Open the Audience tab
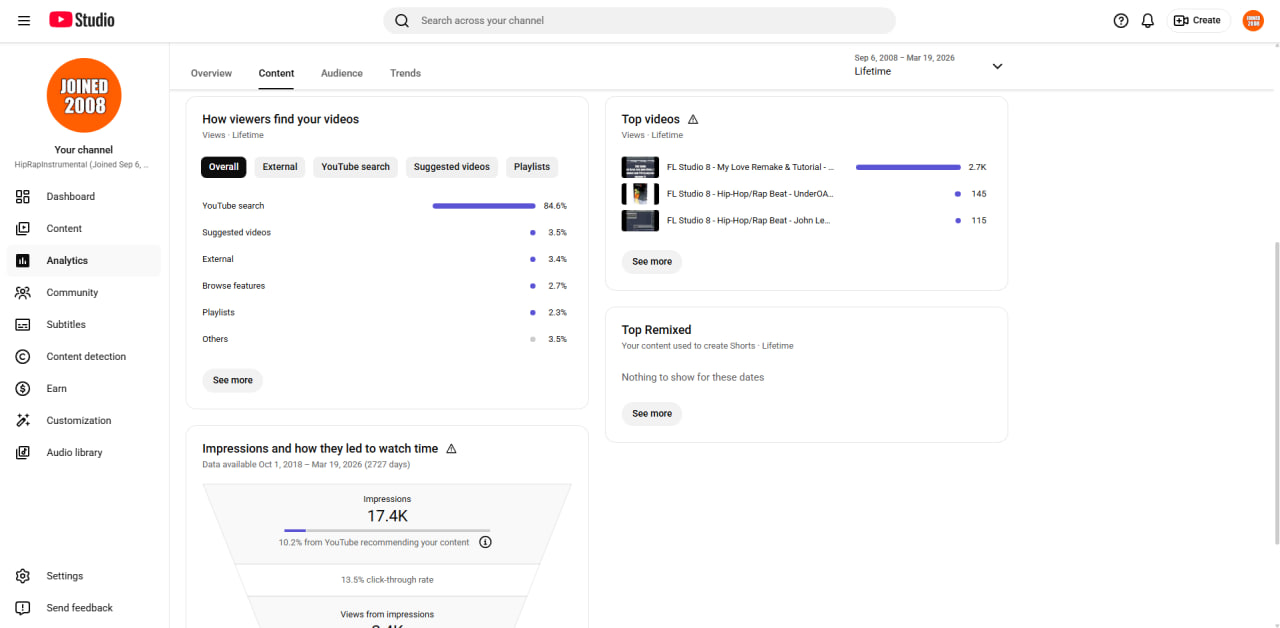Image resolution: width=1280 pixels, height=628 pixels. tap(342, 73)
